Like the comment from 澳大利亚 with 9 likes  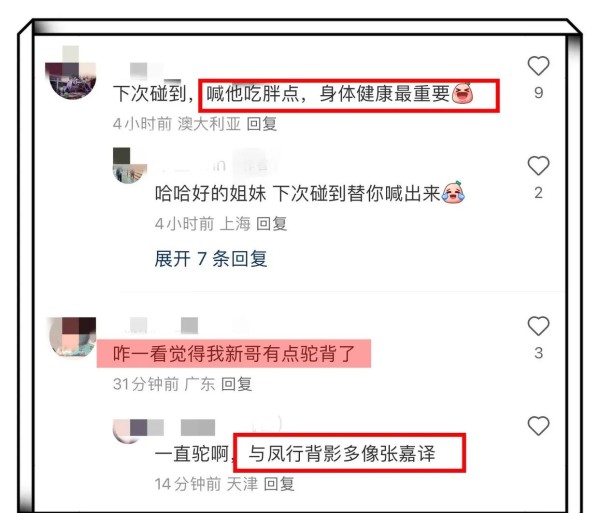(x=538, y=66)
